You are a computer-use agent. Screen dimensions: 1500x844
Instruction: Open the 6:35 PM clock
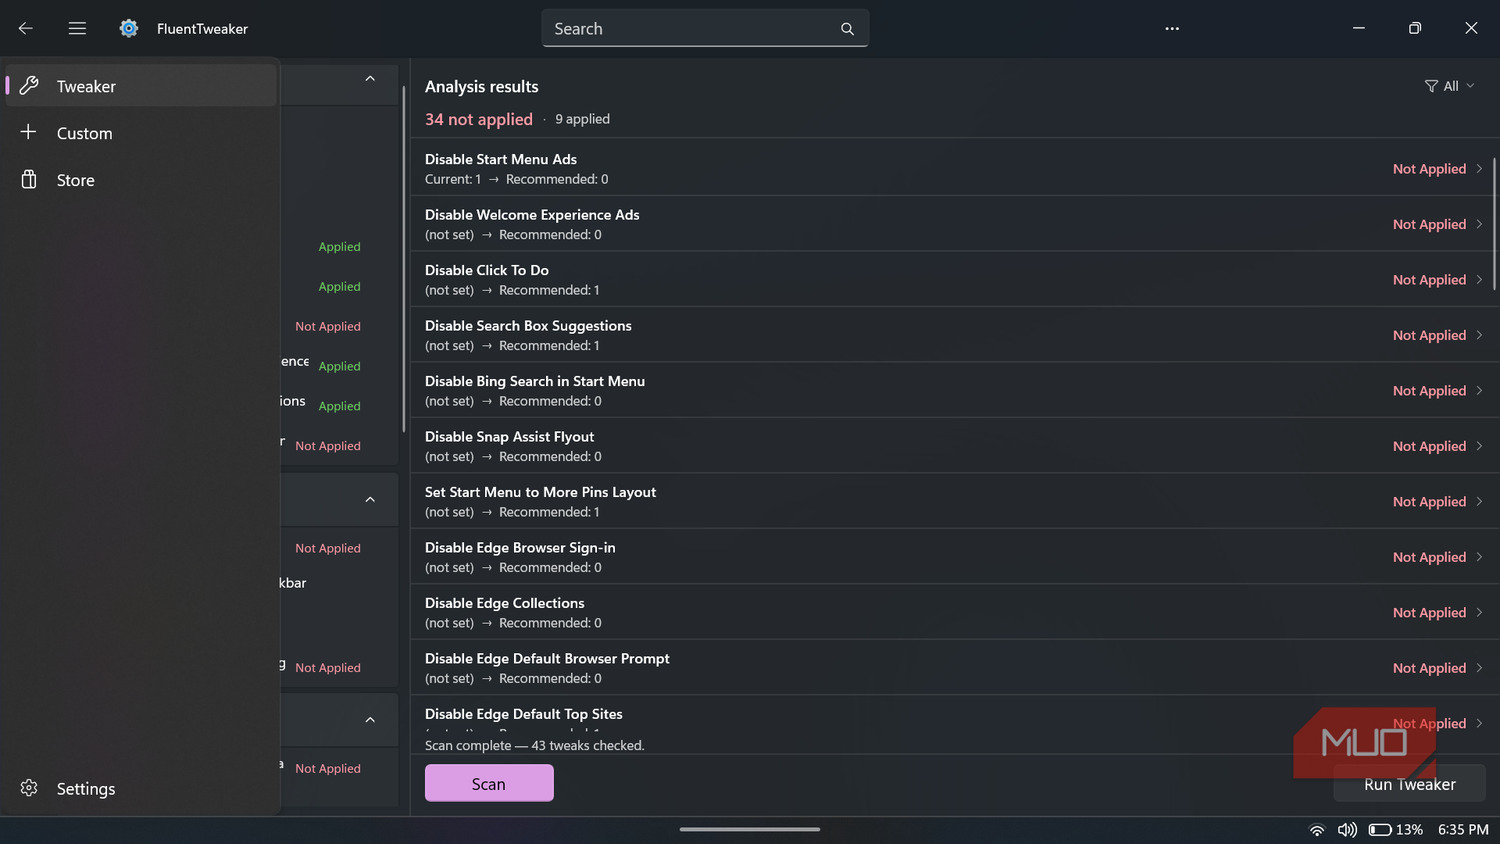click(1463, 830)
